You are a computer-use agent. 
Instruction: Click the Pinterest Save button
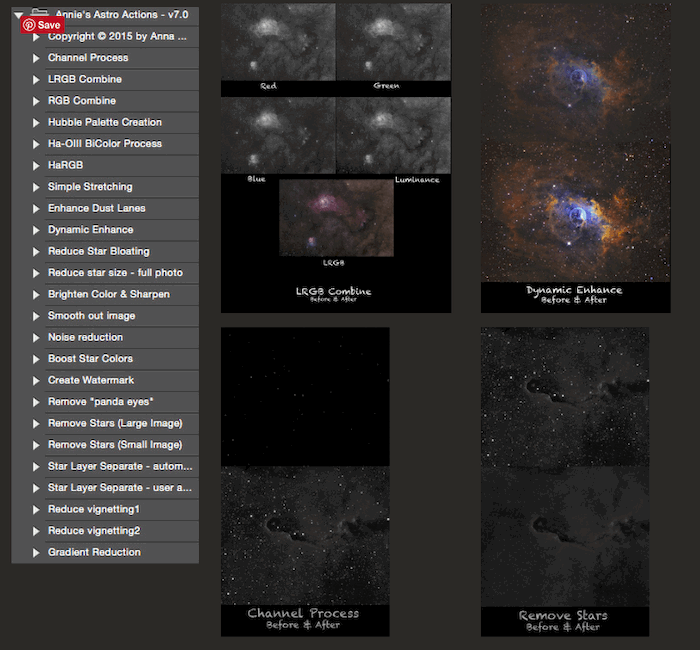tap(42, 25)
